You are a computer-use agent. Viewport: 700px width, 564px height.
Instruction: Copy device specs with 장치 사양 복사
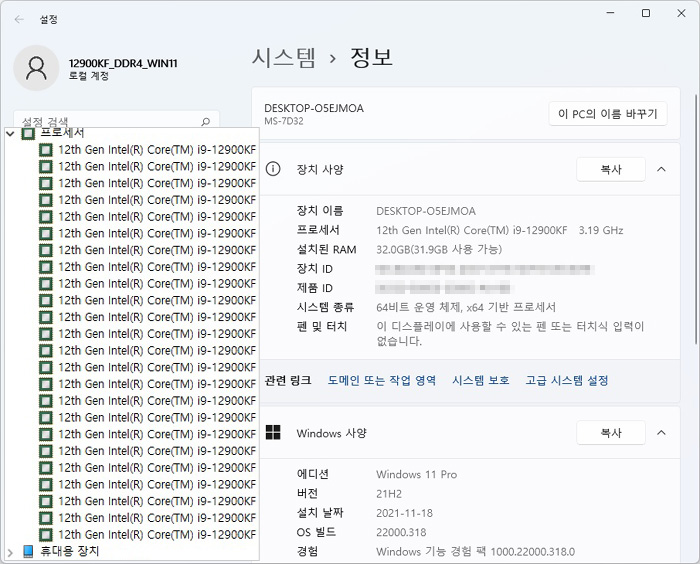pos(611,169)
